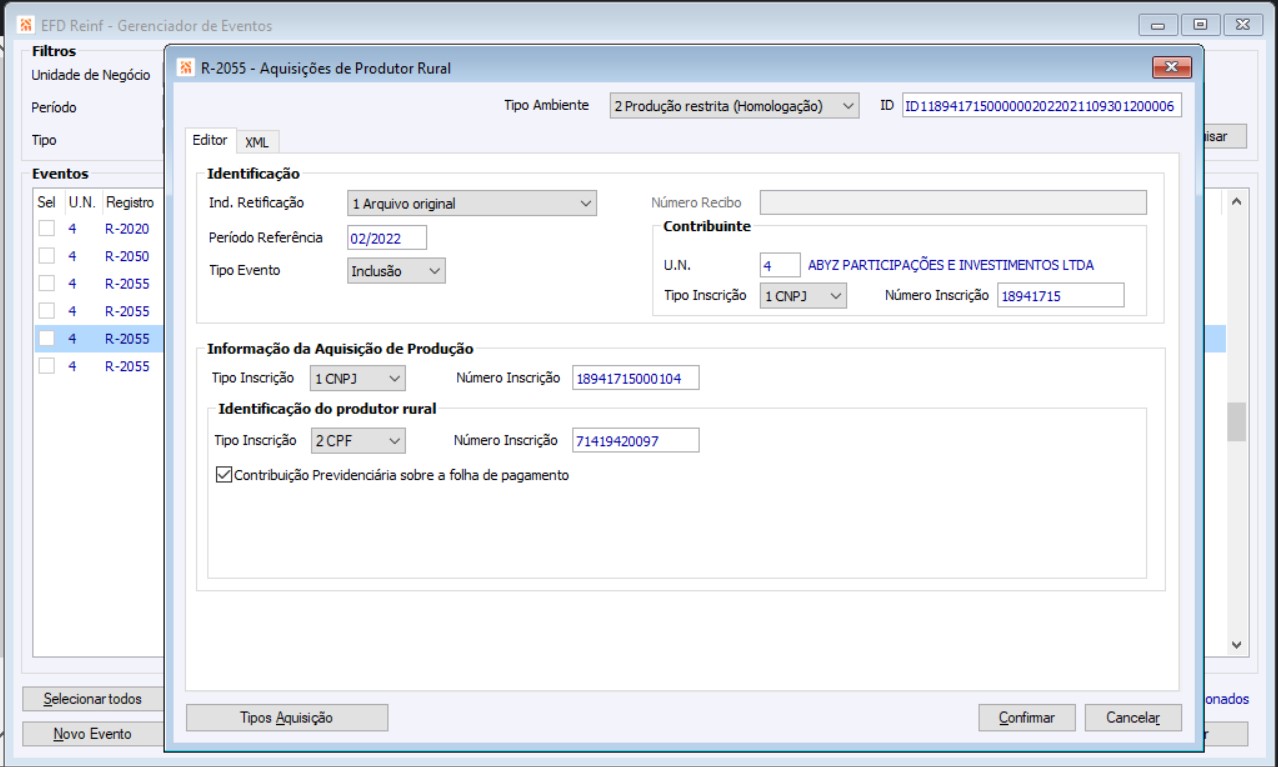1278x767 pixels.
Task: Switch to the XML tab
Action: tap(257, 142)
